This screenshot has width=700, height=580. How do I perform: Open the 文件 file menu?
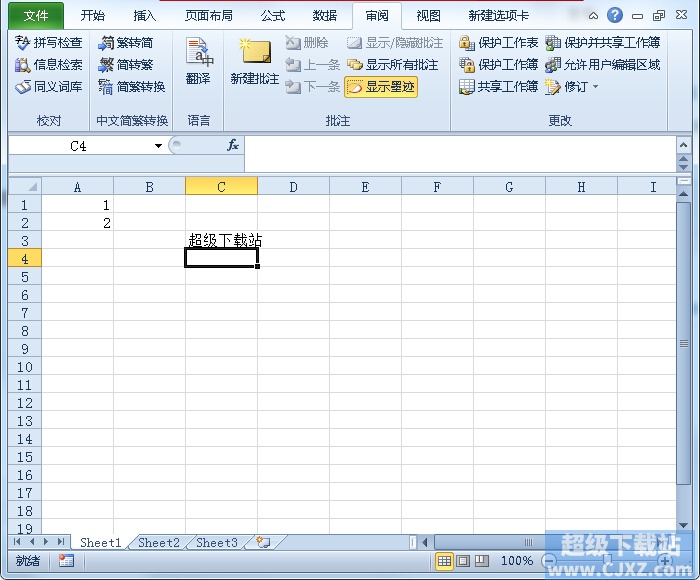pos(36,16)
